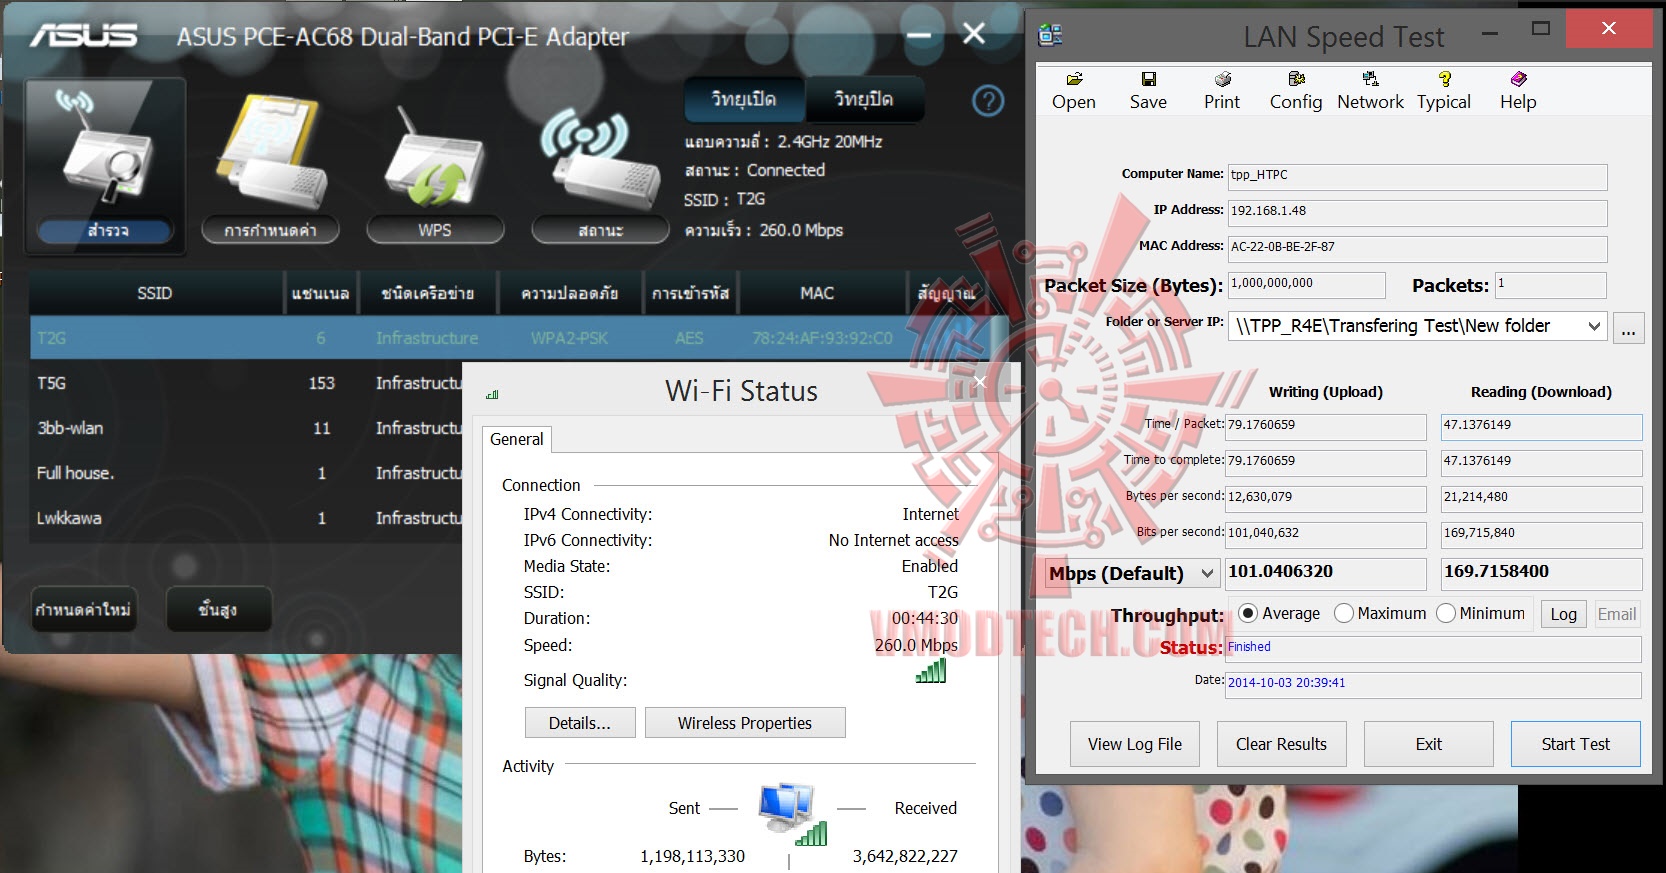The image size is (1666, 873).
Task: Select the 3bb-wlan network row
Action: pos(246,428)
